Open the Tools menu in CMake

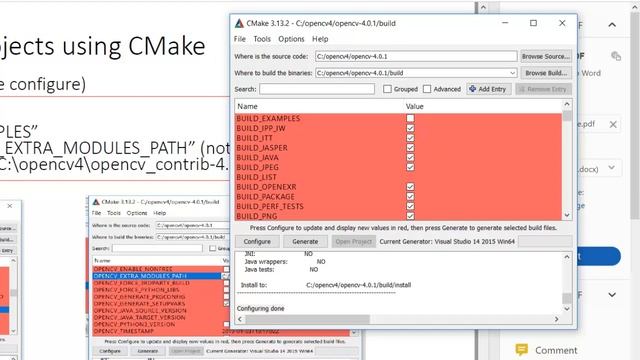pyautogui.click(x=262, y=39)
